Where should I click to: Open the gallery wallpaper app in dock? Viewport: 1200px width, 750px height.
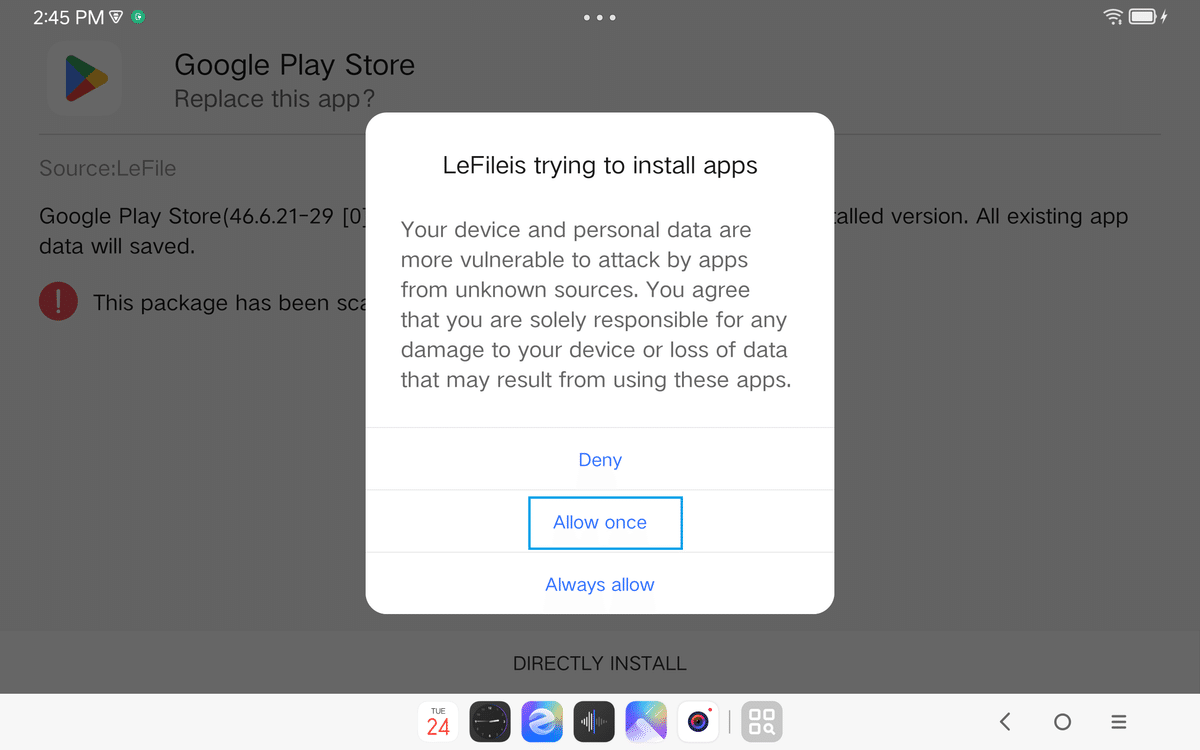tap(646, 721)
